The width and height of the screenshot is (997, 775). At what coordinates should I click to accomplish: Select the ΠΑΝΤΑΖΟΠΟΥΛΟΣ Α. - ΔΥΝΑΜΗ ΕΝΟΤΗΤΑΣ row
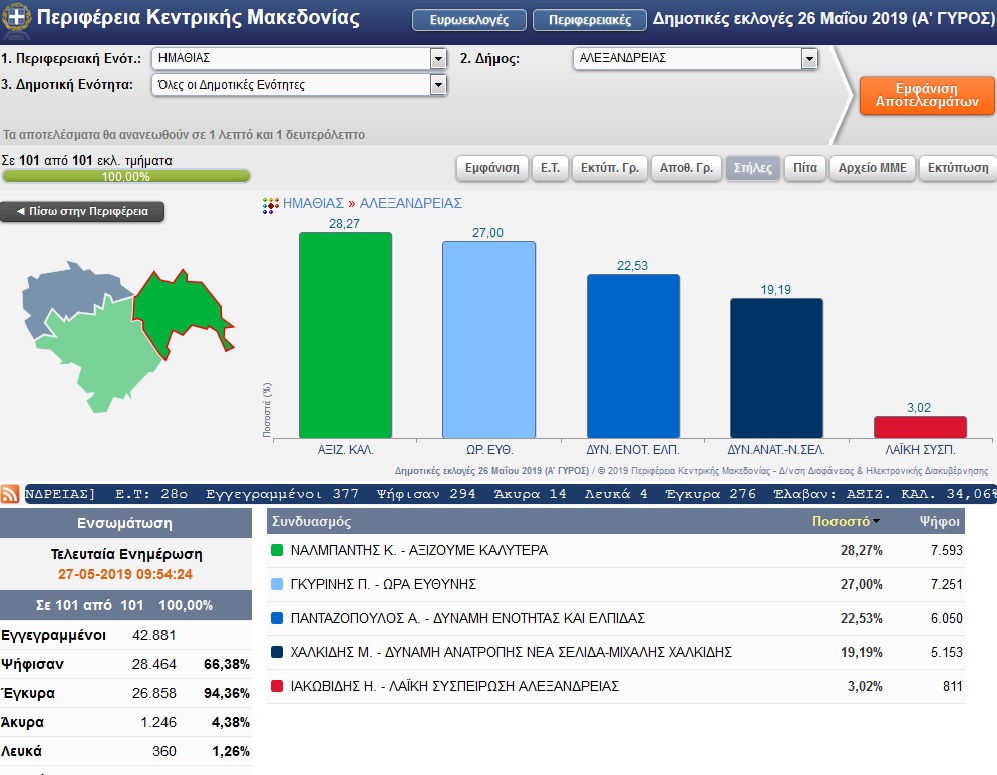pos(616,619)
